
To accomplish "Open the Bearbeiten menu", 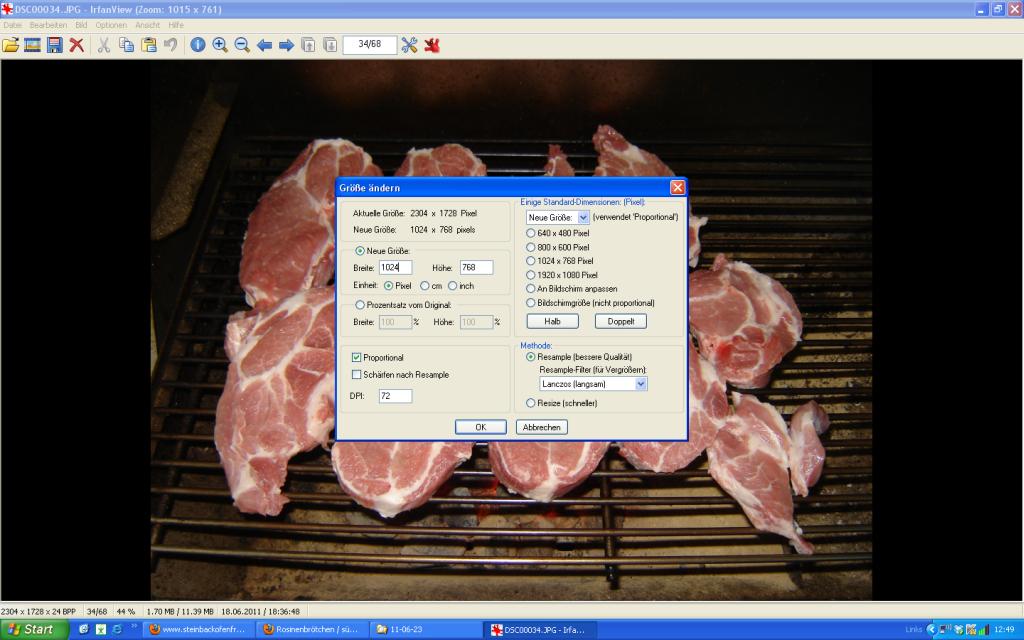I will coord(48,24).
